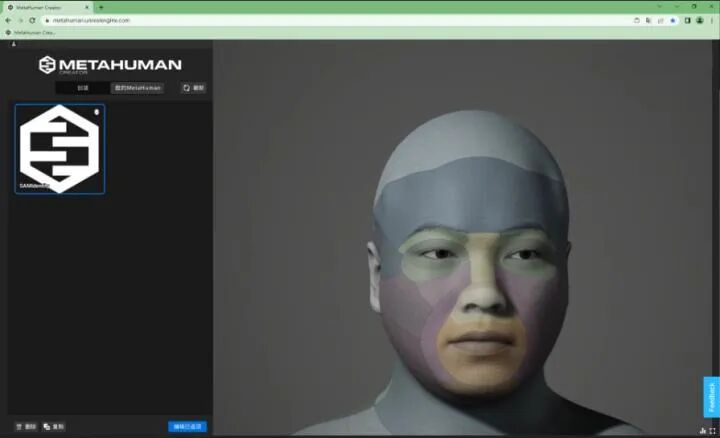Open the browser profile avatar
Viewport: 720px width, 438px height.
700,20
